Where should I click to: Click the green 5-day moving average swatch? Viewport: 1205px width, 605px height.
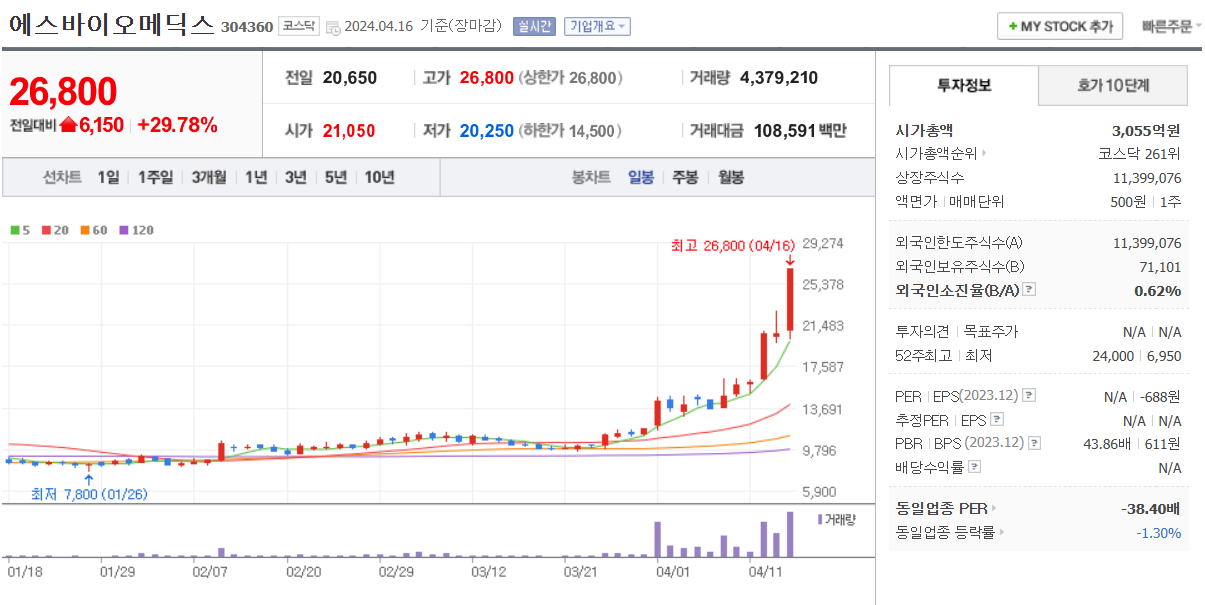point(13,230)
